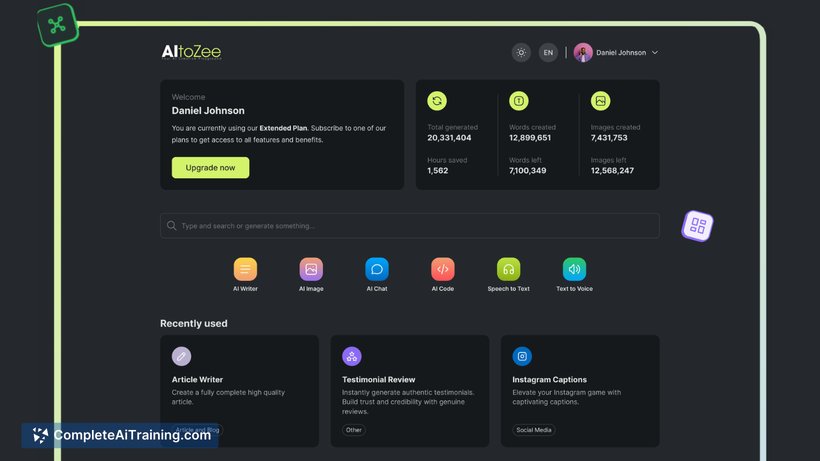Select the Text to Voice icon

pos(574,269)
